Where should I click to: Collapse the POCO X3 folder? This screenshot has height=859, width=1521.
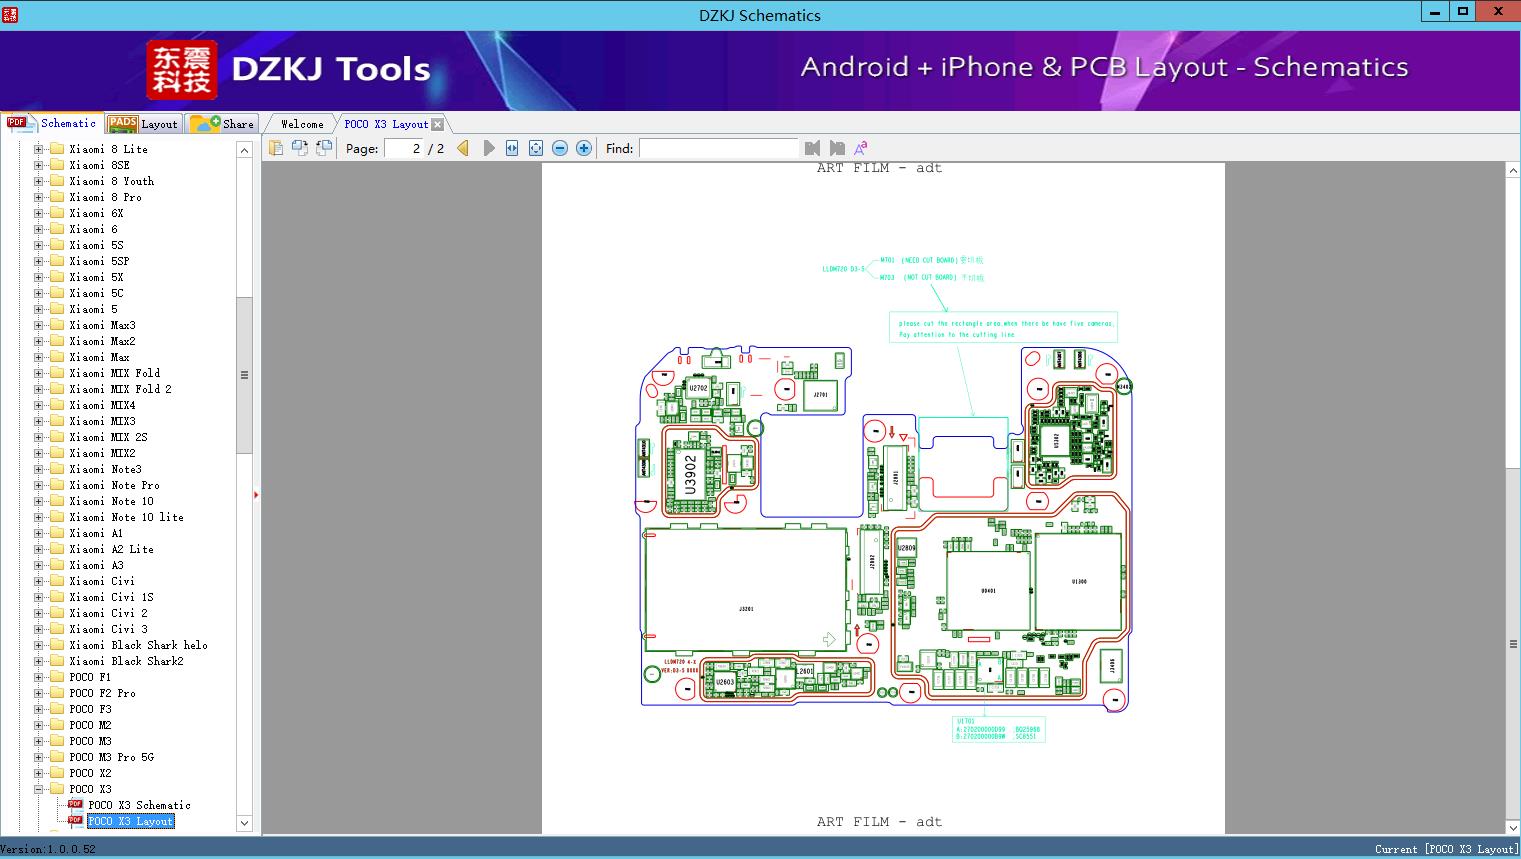click(x=38, y=789)
